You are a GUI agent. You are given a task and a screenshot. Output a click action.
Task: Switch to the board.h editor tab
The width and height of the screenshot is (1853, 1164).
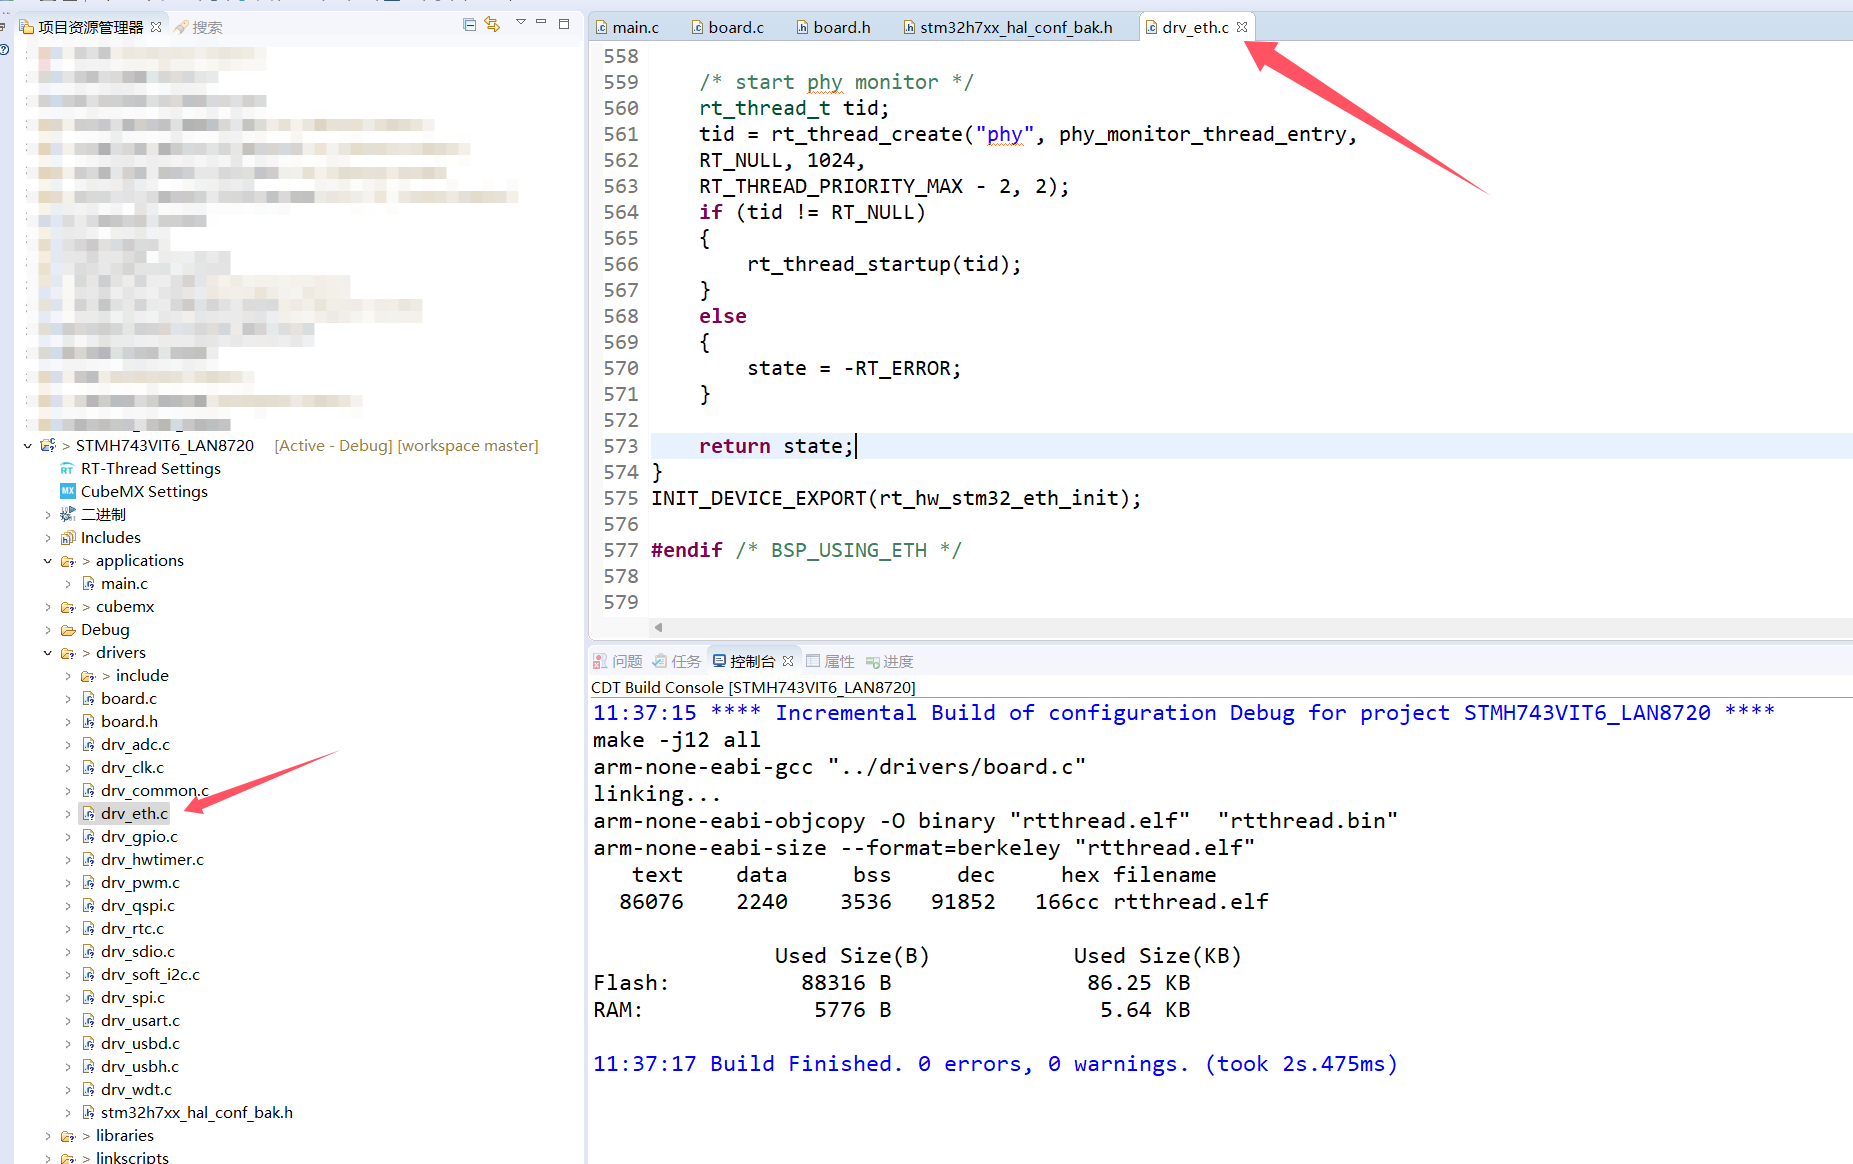coord(841,27)
